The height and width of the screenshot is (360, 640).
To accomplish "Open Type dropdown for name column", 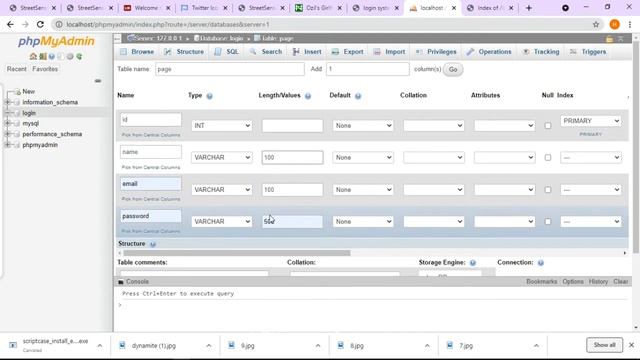I will [x=222, y=158].
